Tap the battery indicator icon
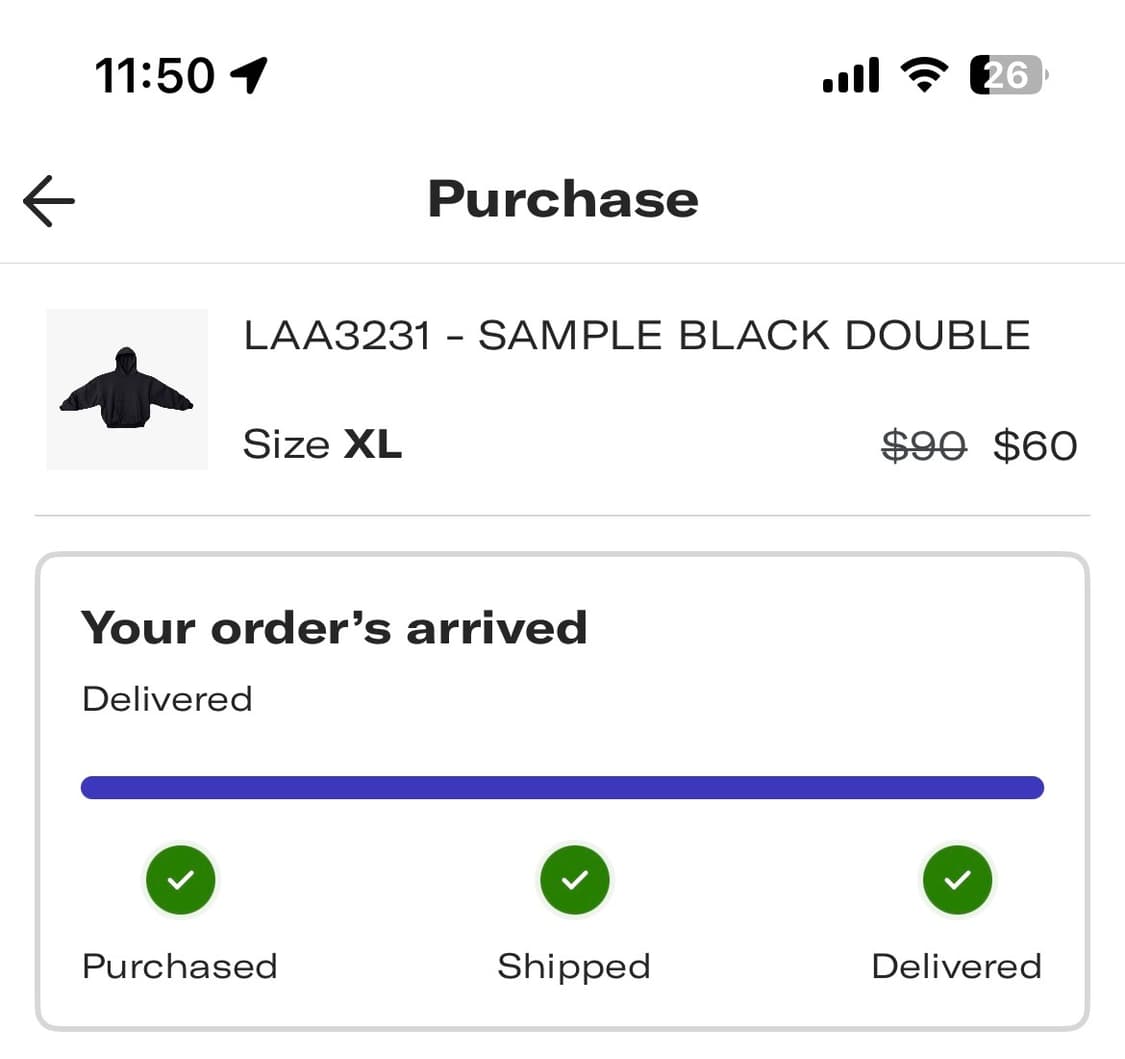The image size is (1125, 1059). click(1008, 75)
